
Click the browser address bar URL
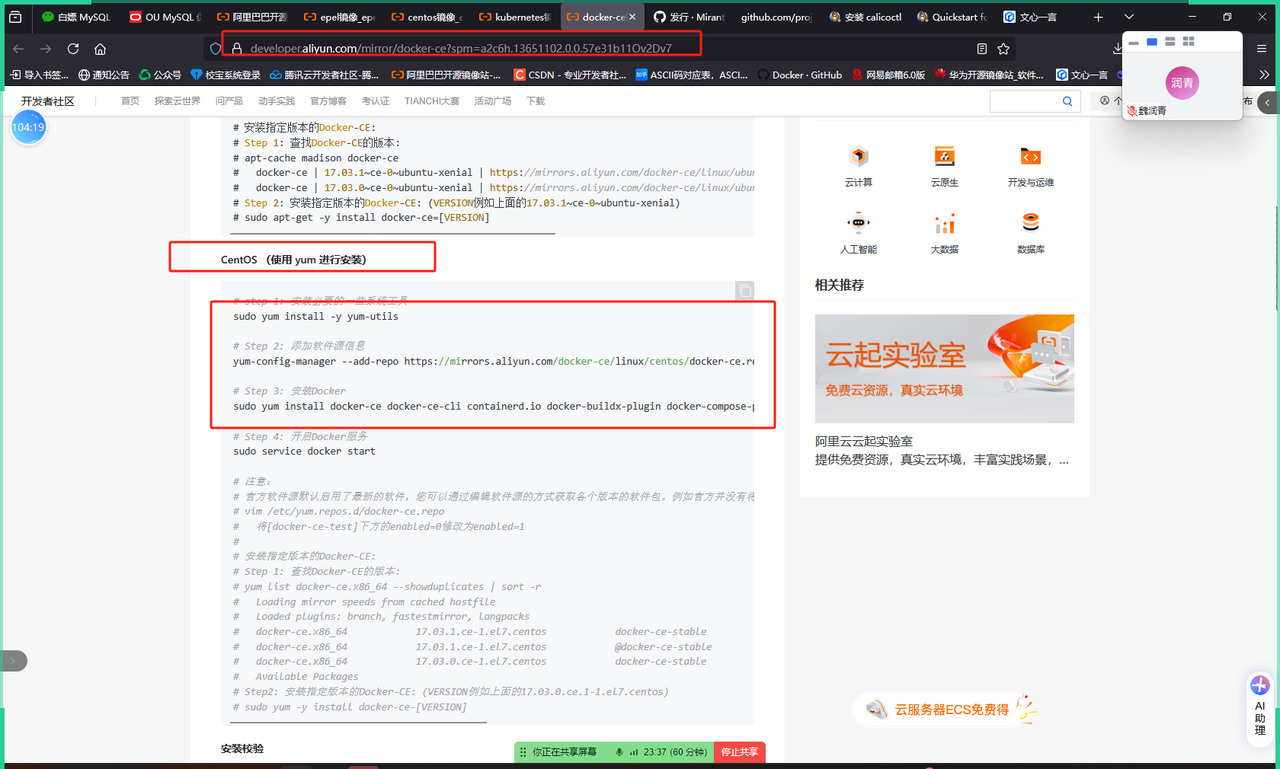[x=461, y=48]
